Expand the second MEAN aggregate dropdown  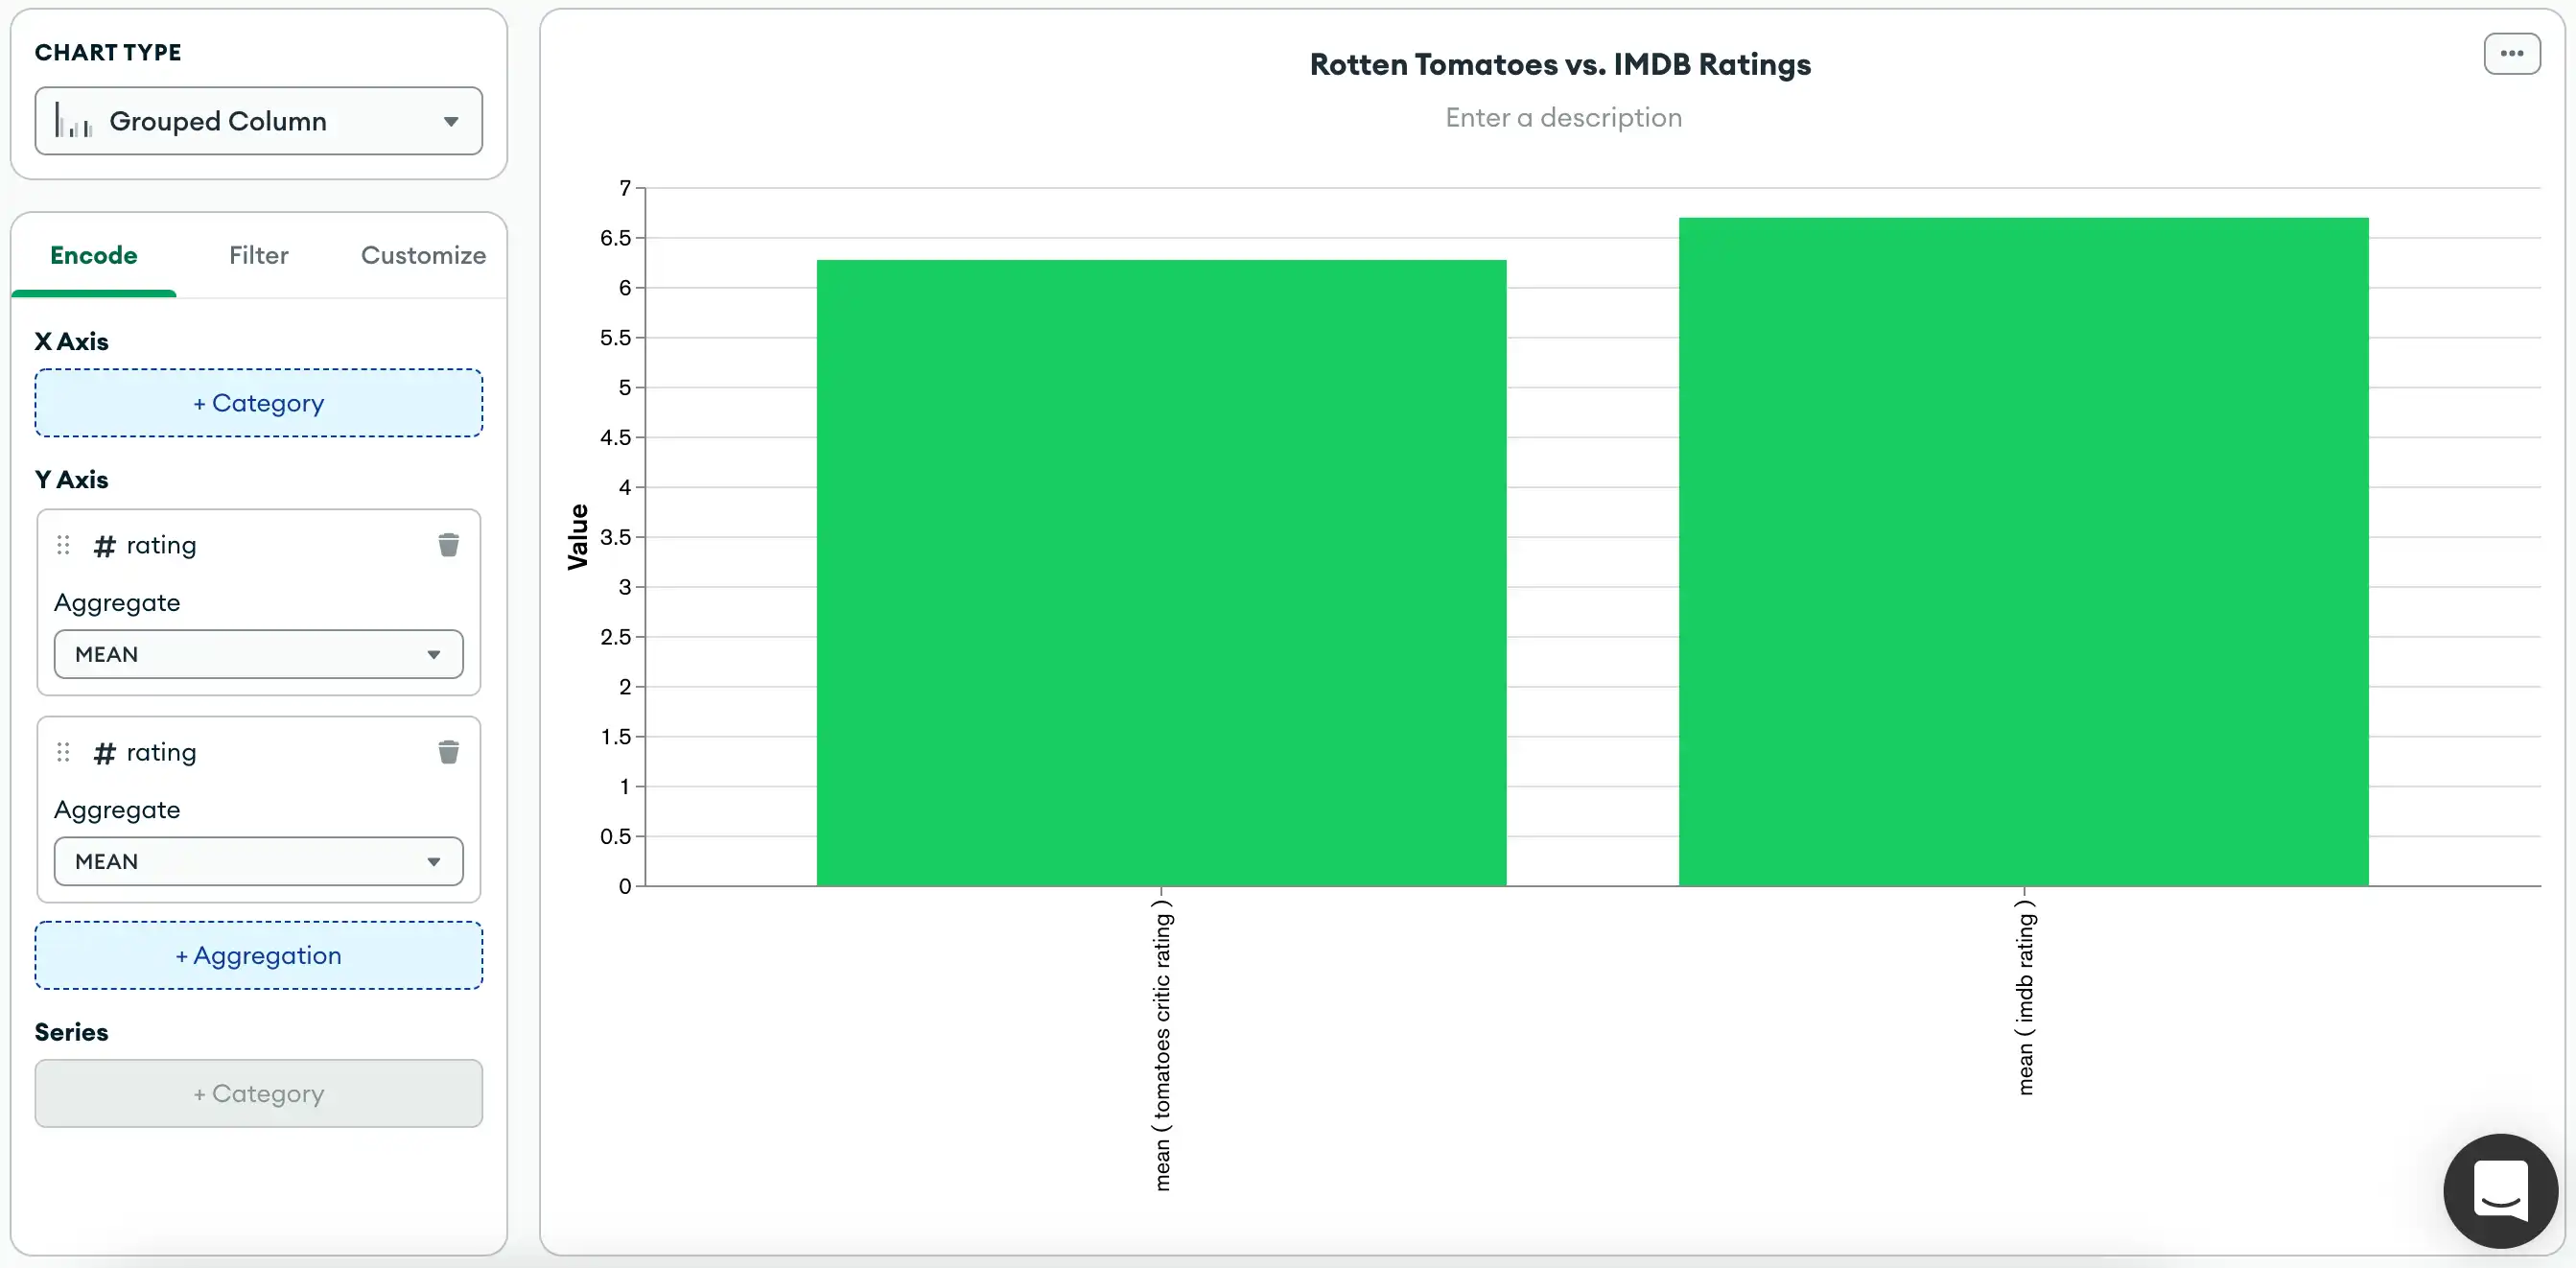(x=433, y=860)
